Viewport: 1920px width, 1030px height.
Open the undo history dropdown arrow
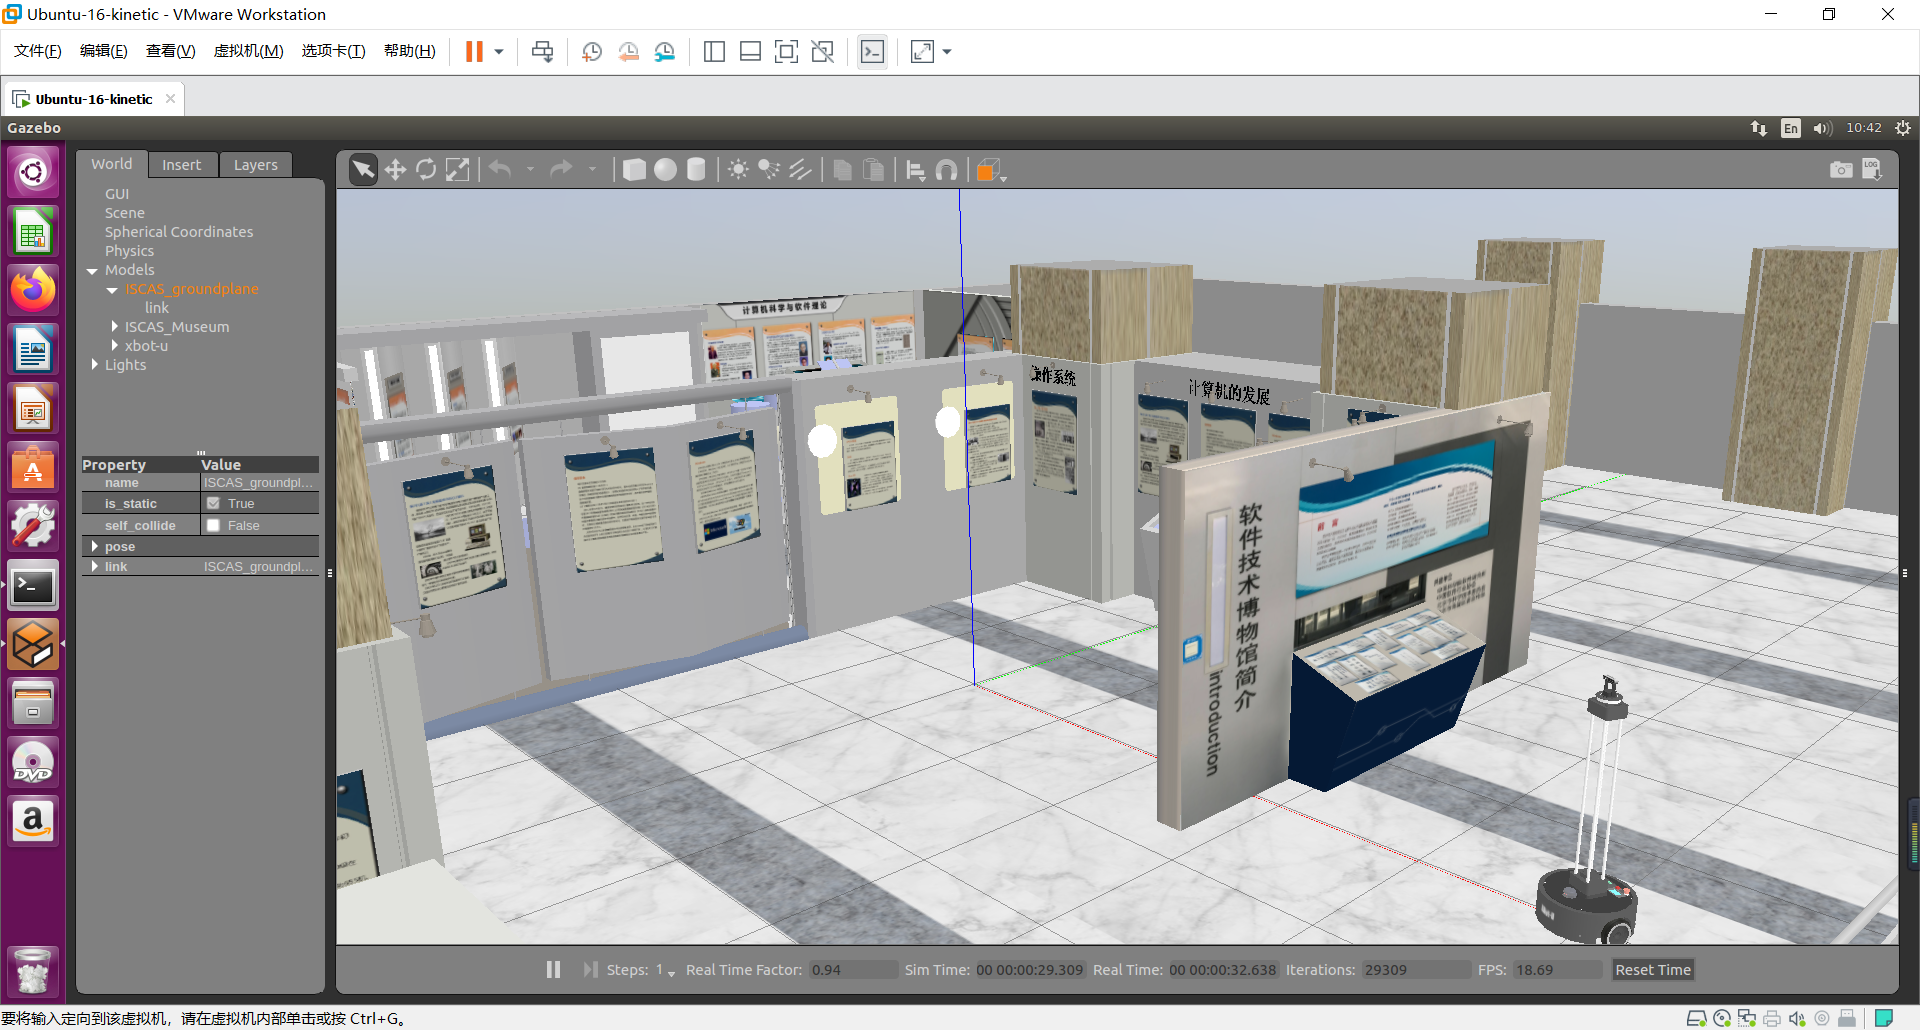tap(530, 170)
